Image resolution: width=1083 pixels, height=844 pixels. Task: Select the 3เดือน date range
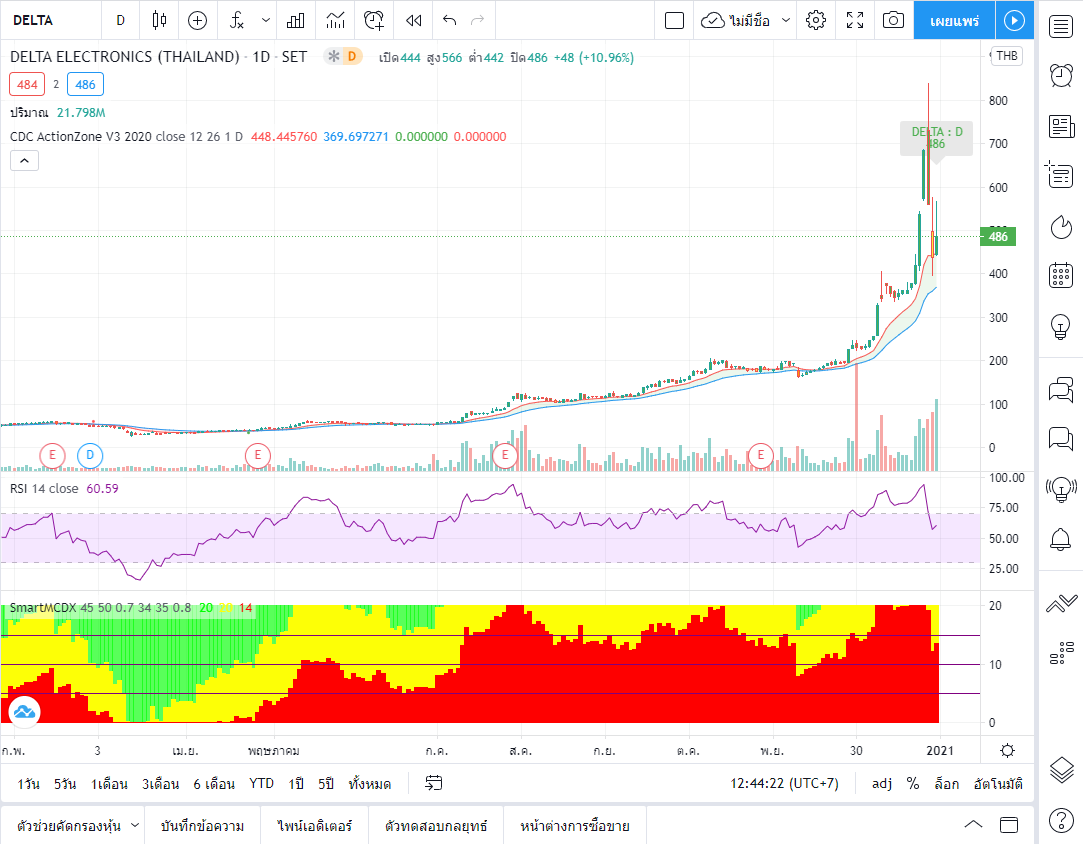coord(160,784)
